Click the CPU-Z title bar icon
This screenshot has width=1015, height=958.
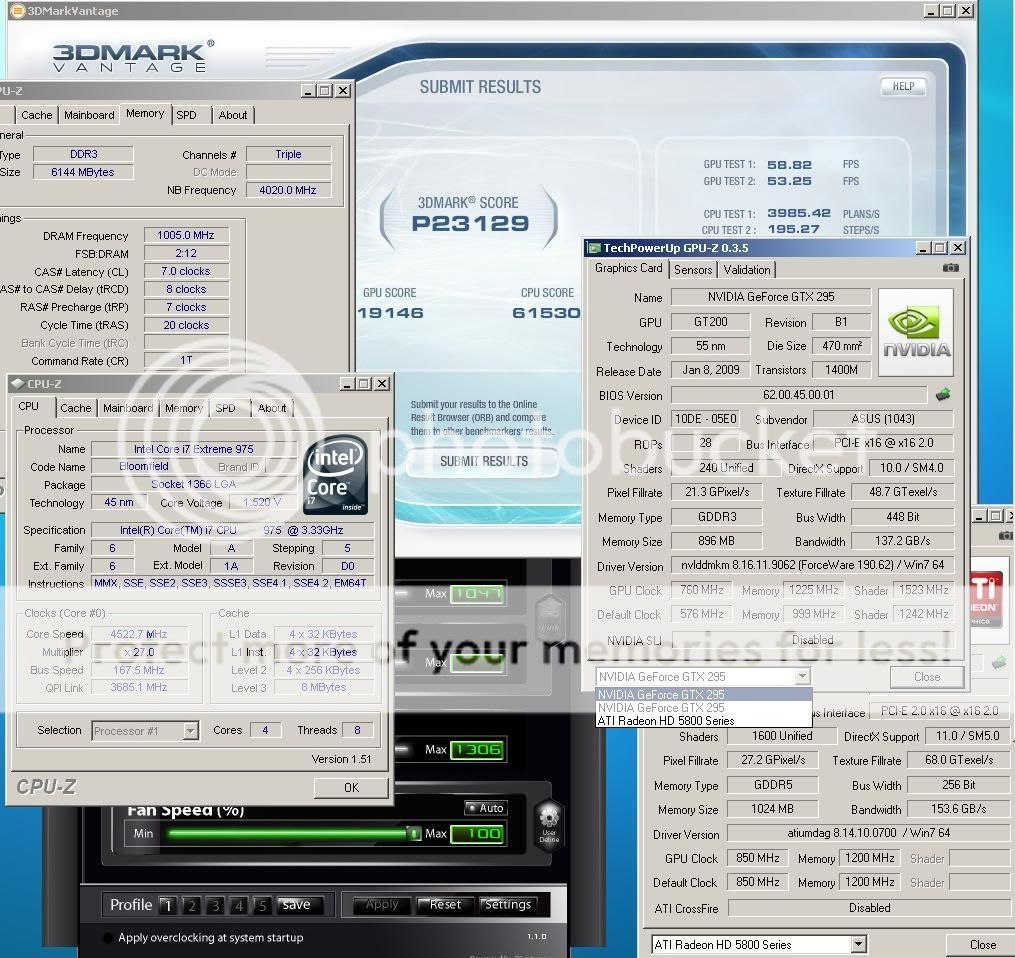(18, 384)
